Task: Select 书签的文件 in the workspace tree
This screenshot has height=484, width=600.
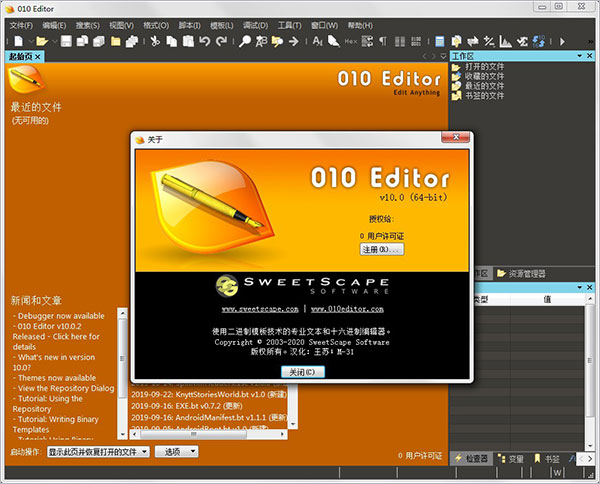Action: tap(484, 95)
